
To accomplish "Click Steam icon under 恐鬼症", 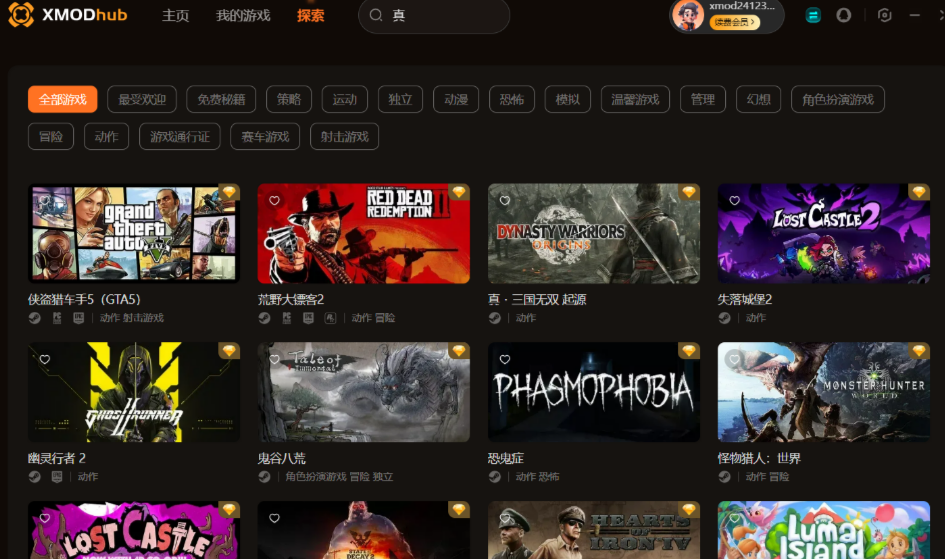I will tap(494, 476).
